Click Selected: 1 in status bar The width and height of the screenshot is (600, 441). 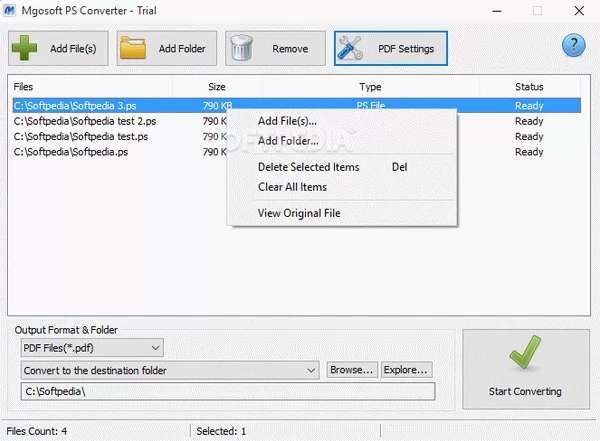[221, 431]
